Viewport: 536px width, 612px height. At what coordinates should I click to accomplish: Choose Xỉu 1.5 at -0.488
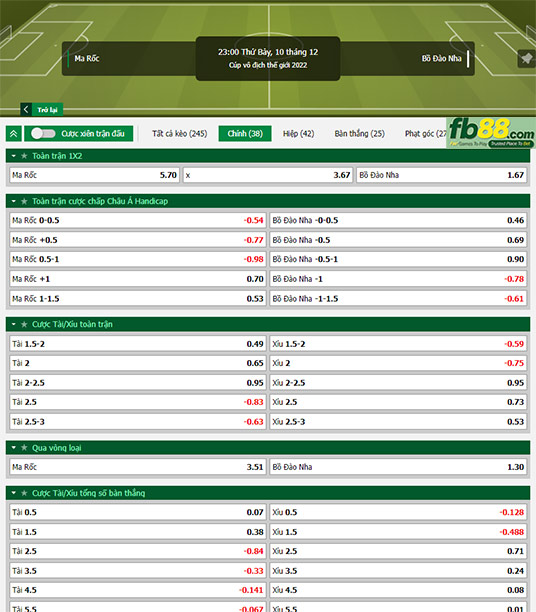pyautogui.click(x=398, y=532)
